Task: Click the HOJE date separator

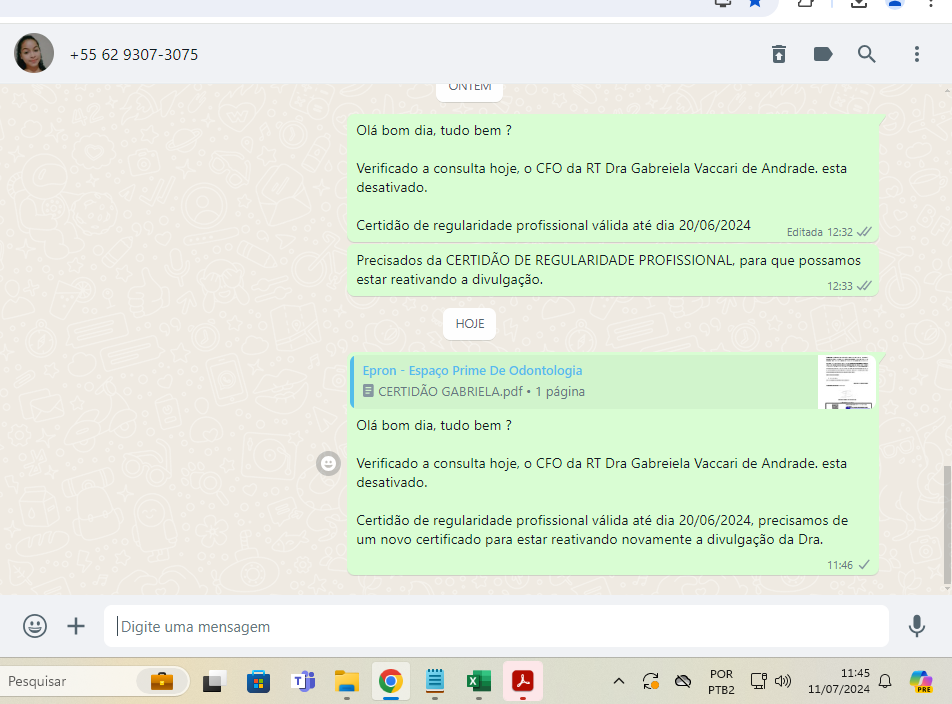Action: pyautogui.click(x=469, y=323)
